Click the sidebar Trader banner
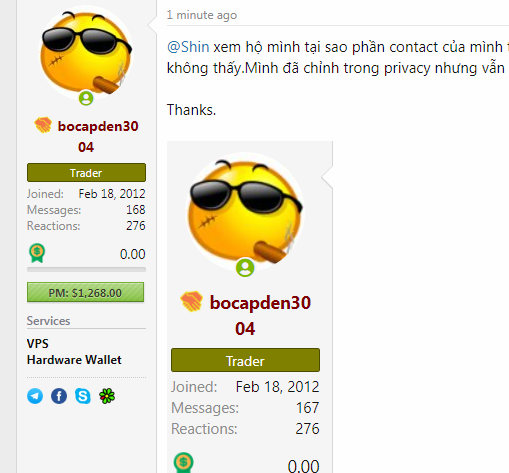The width and height of the screenshot is (509, 473). pos(86,173)
